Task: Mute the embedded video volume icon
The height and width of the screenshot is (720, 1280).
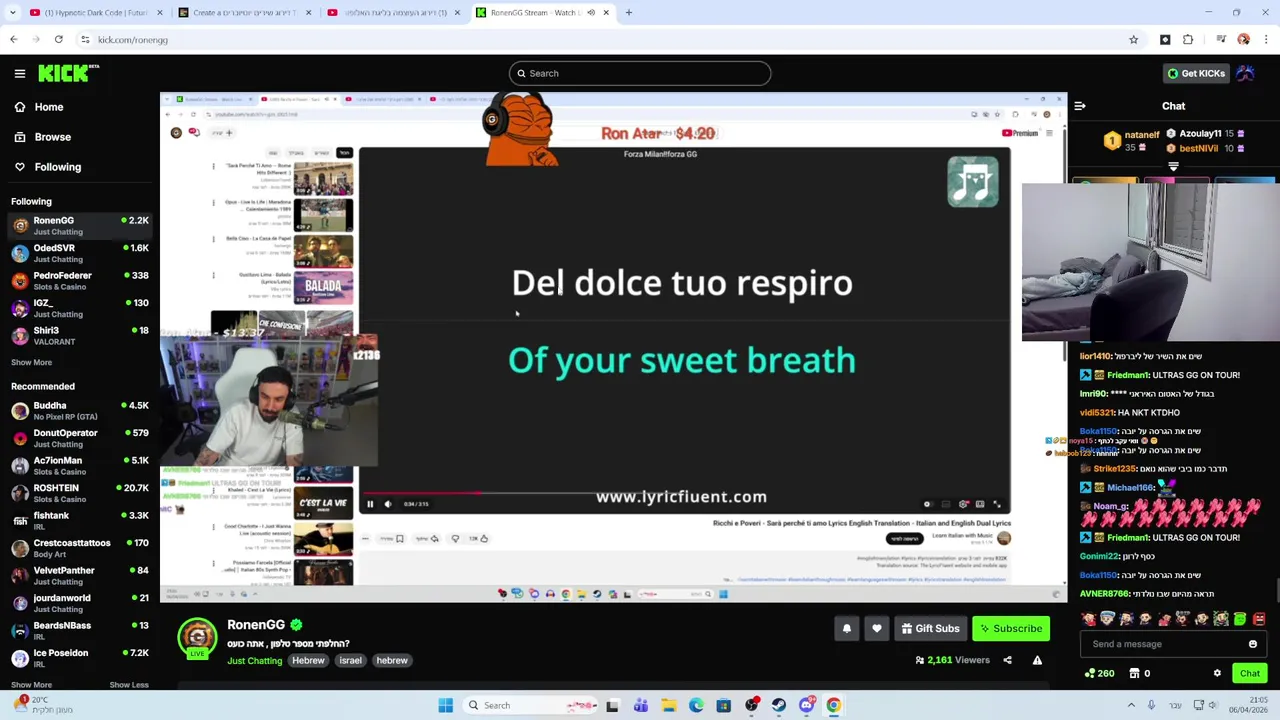Action: click(388, 504)
